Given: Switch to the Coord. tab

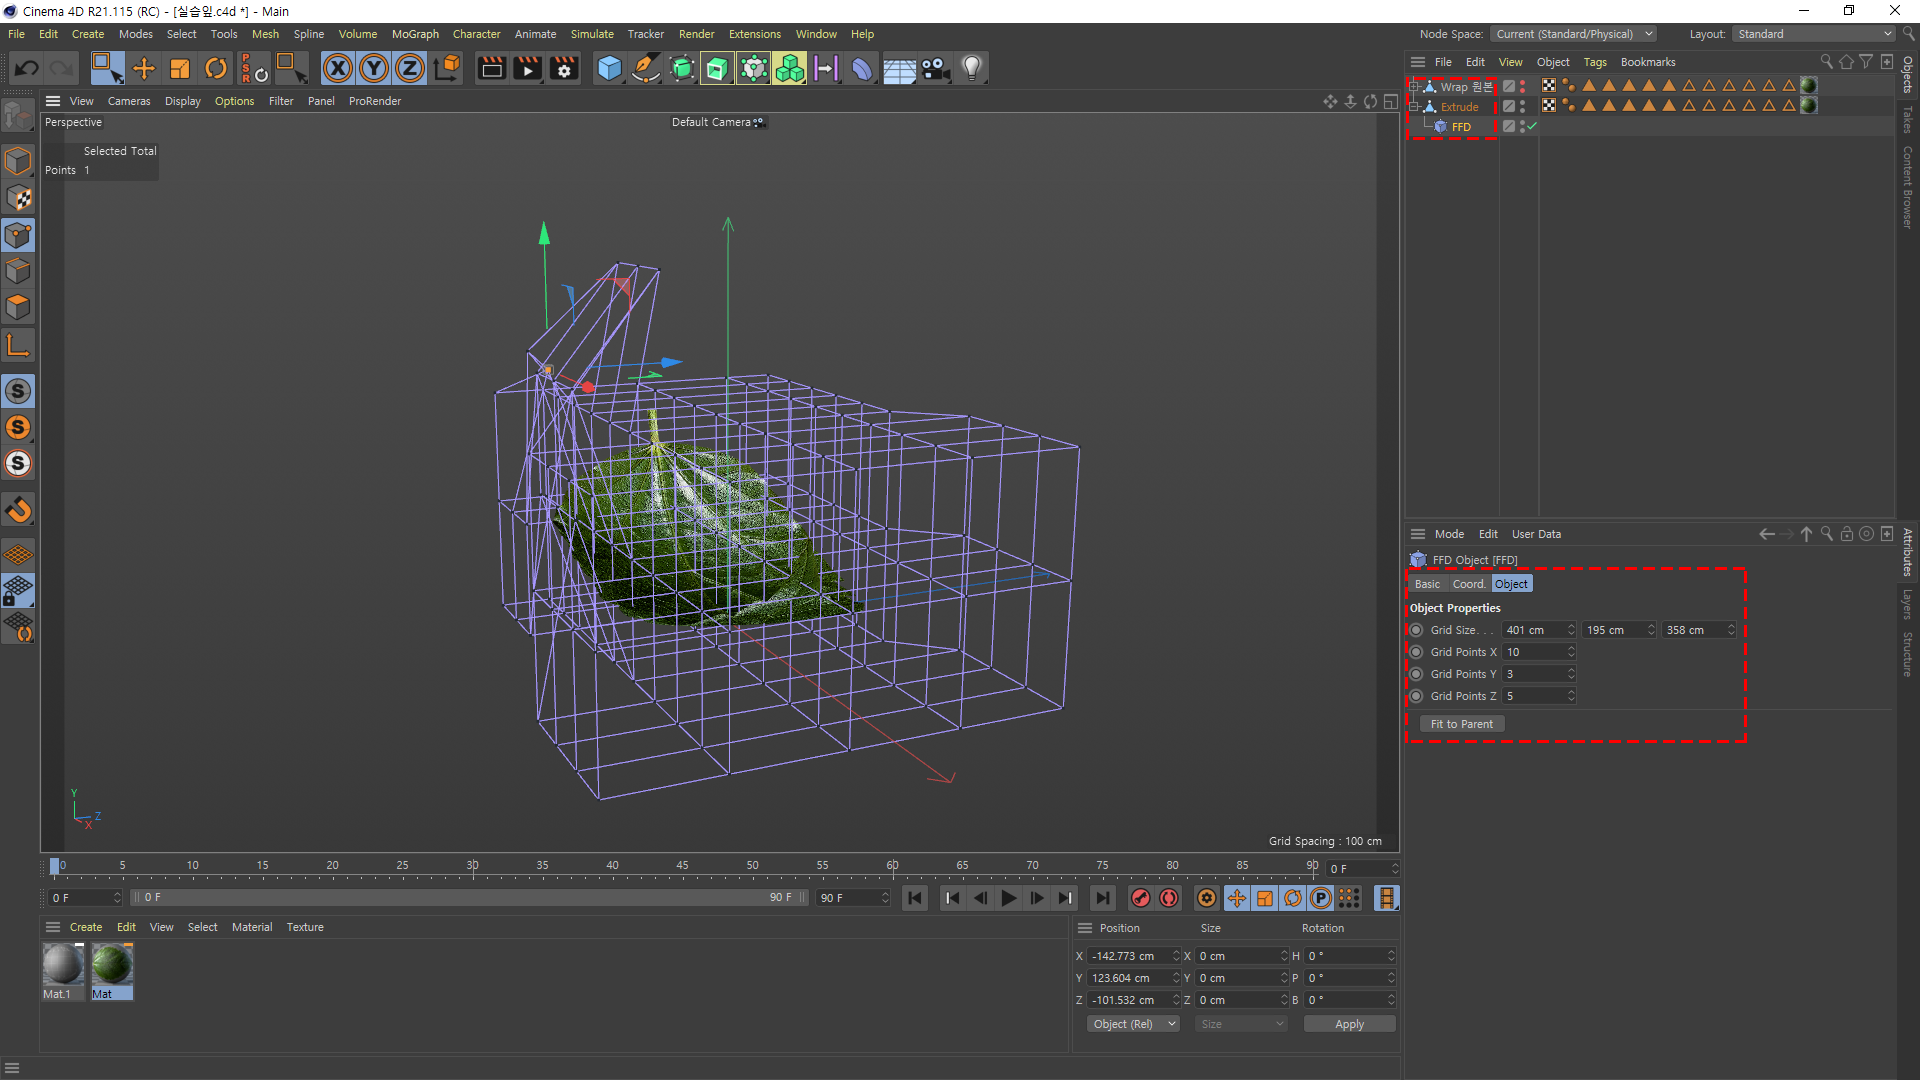Looking at the screenshot, I should [x=1468, y=584].
